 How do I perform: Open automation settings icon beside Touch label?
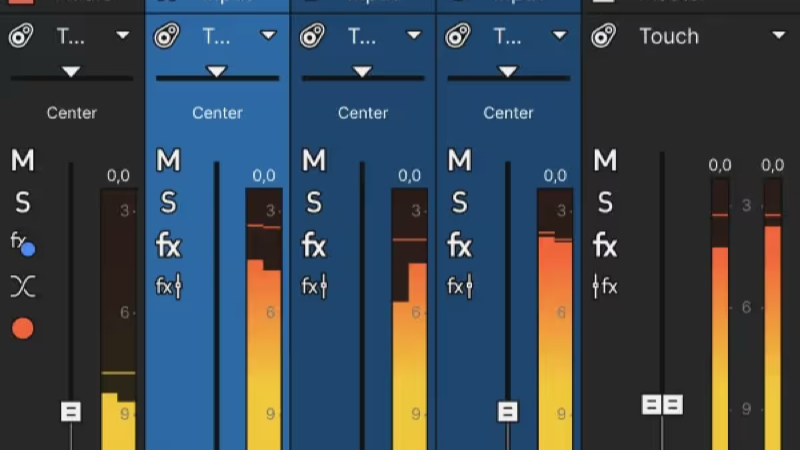click(604, 36)
